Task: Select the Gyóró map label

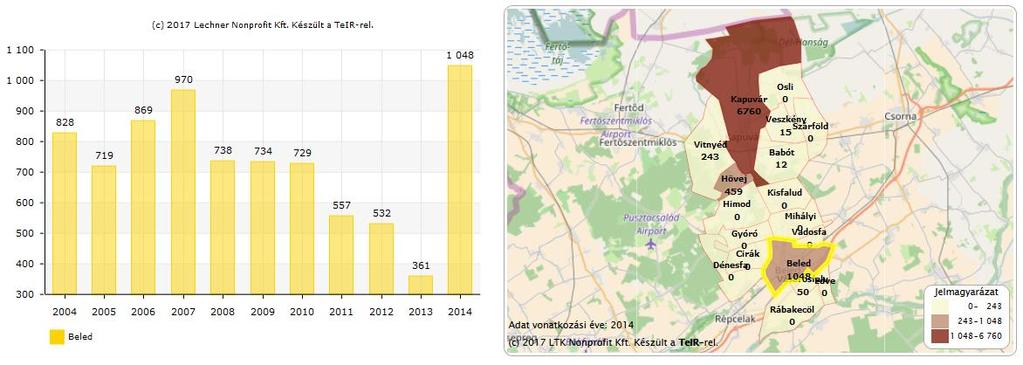Action: (744, 234)
